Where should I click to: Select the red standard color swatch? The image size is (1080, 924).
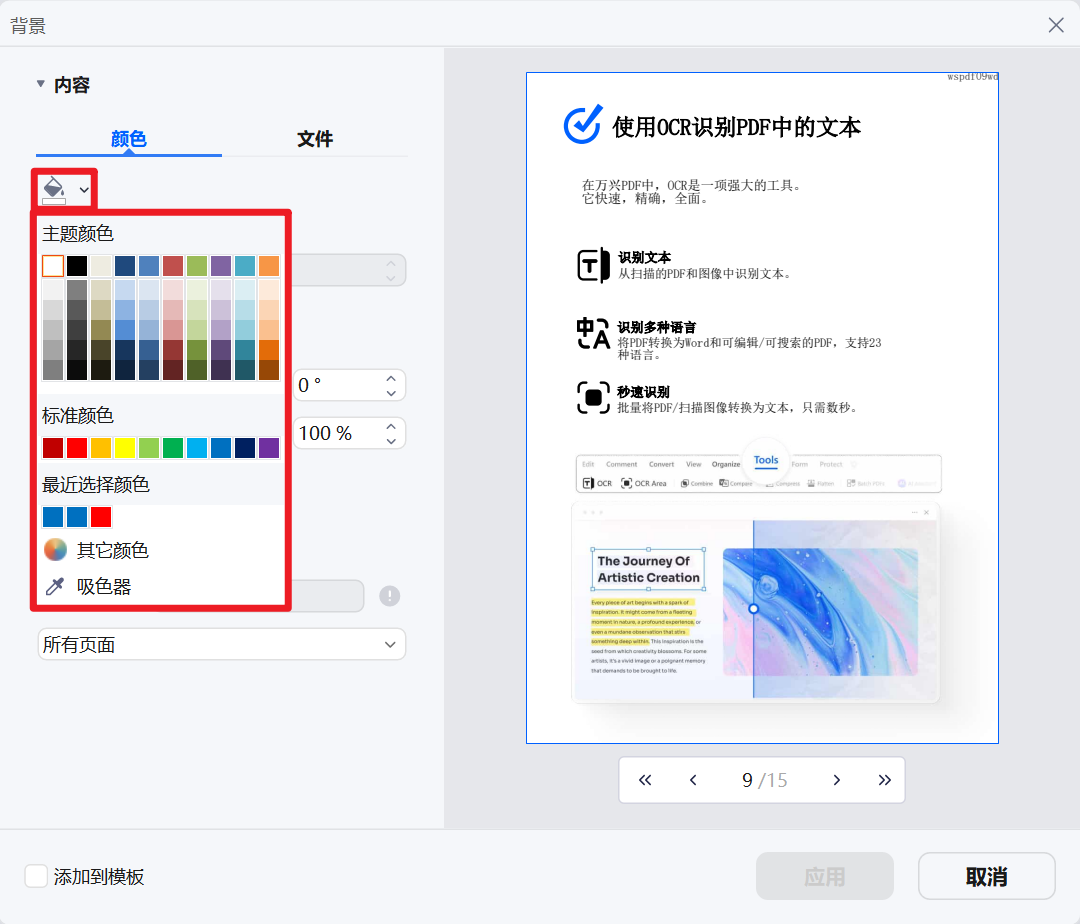(x=76, y=447)
